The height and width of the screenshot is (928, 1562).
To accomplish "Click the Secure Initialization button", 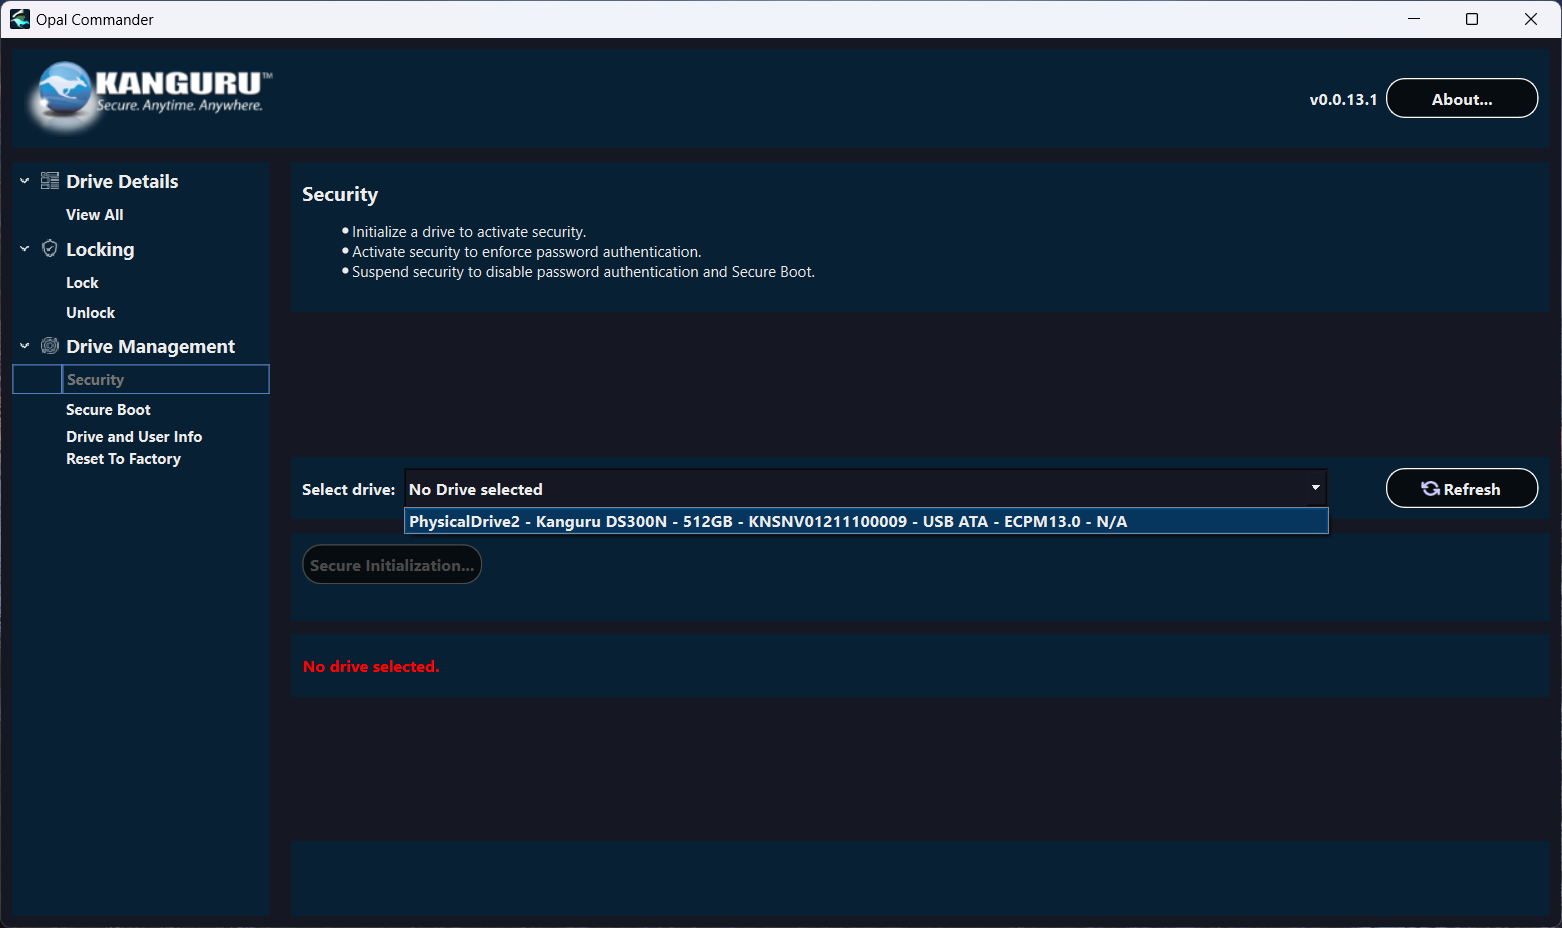I will coord(392,565).
